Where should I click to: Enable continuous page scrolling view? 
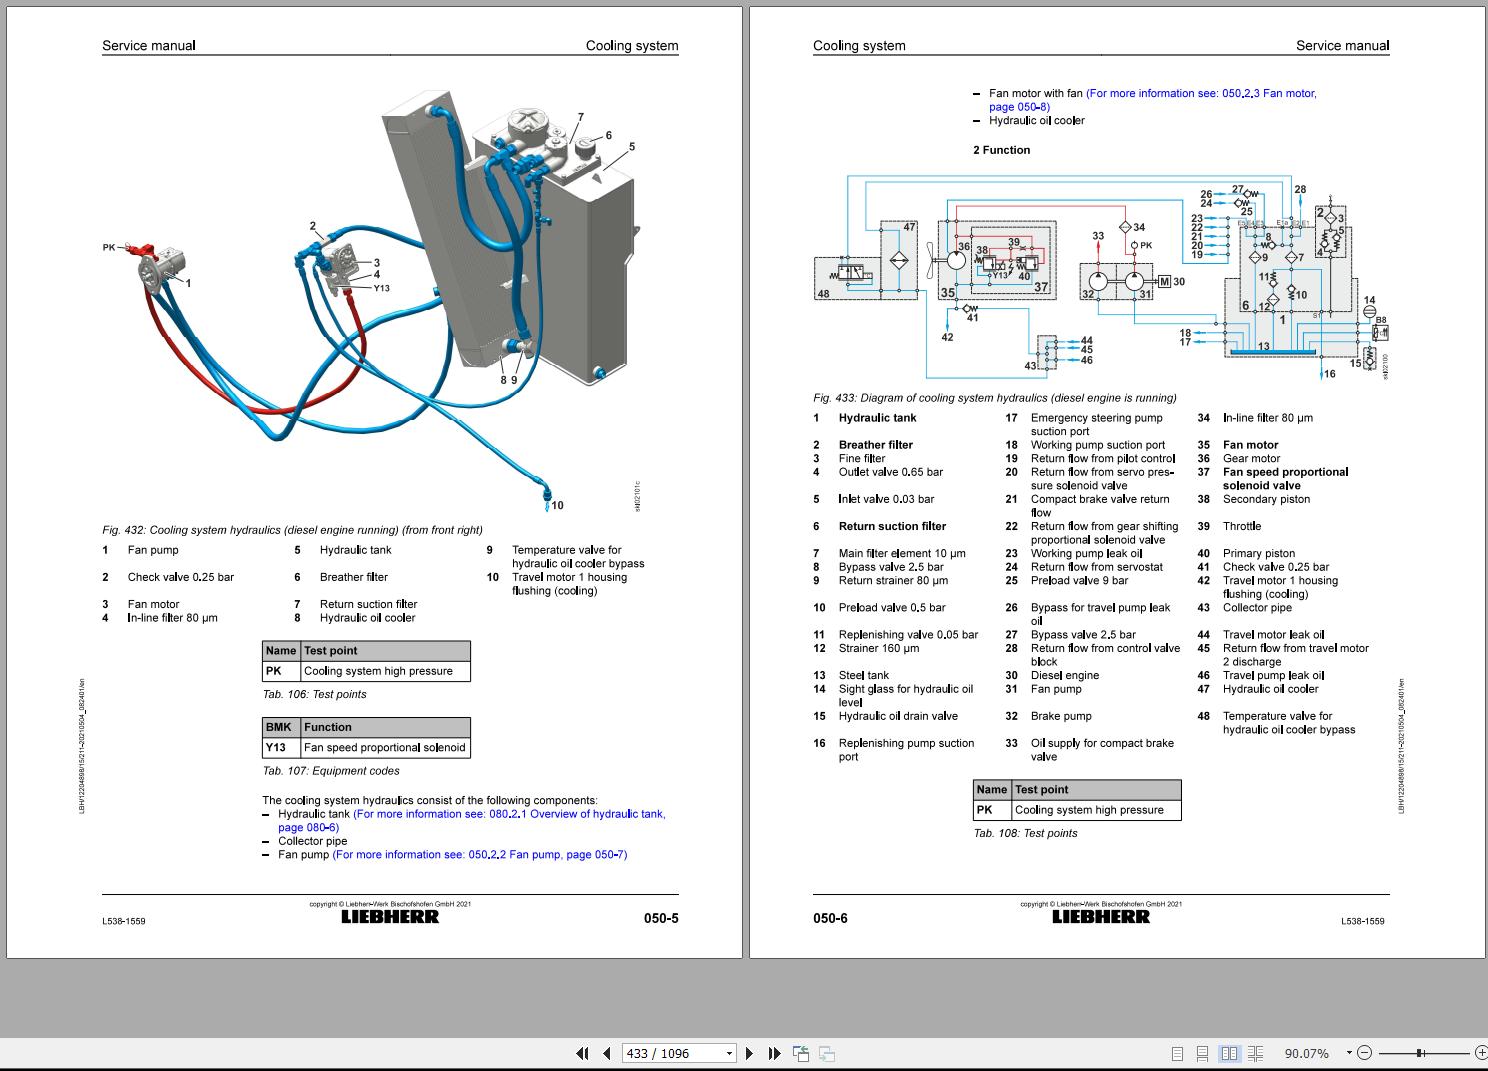coord(1202,1053)
